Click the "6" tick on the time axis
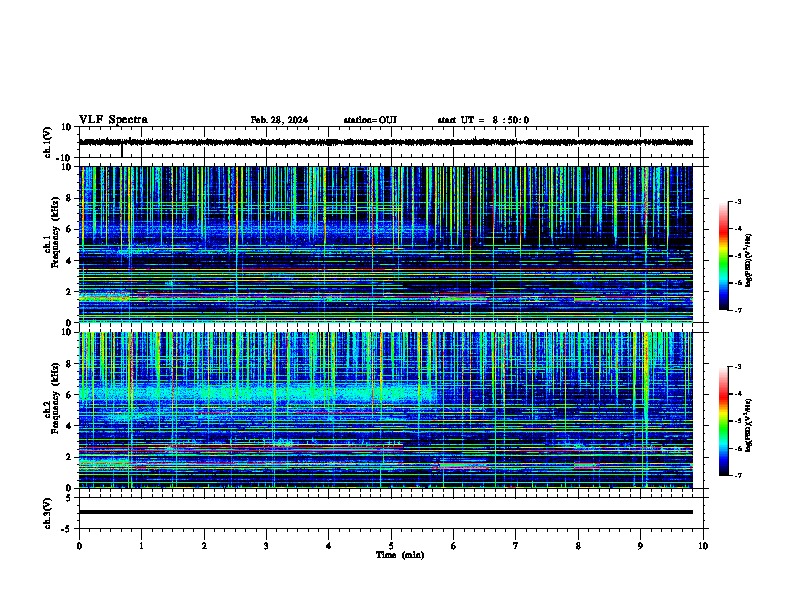792x612 pixels. (x=454, y=546)
